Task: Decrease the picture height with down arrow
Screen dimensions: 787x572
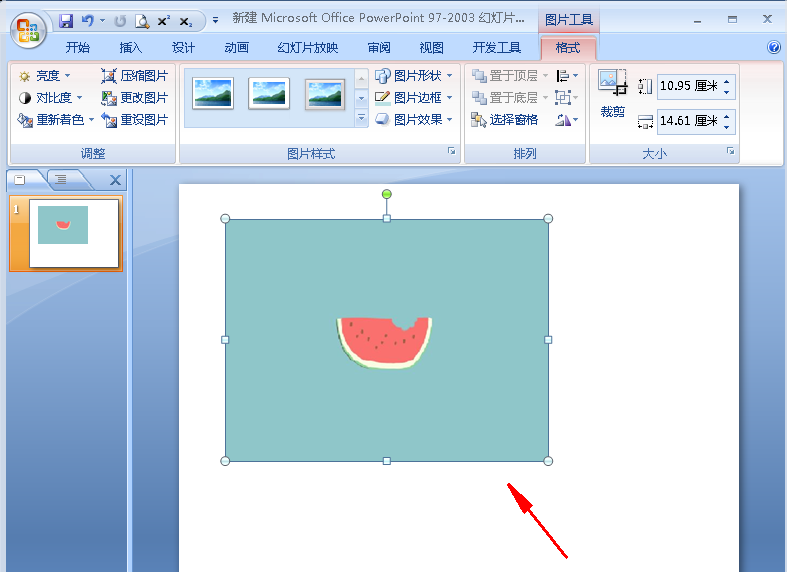Action: click(727, 92)
